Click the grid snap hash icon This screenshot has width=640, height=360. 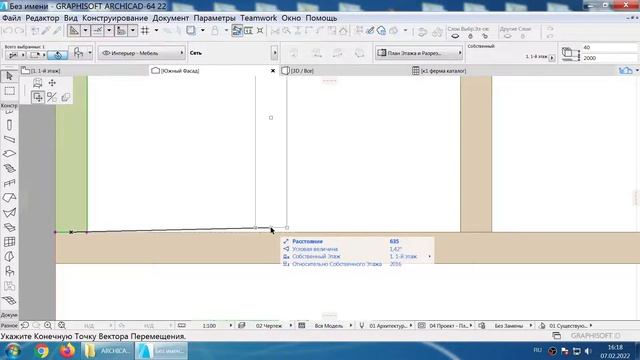click(145, 31)
